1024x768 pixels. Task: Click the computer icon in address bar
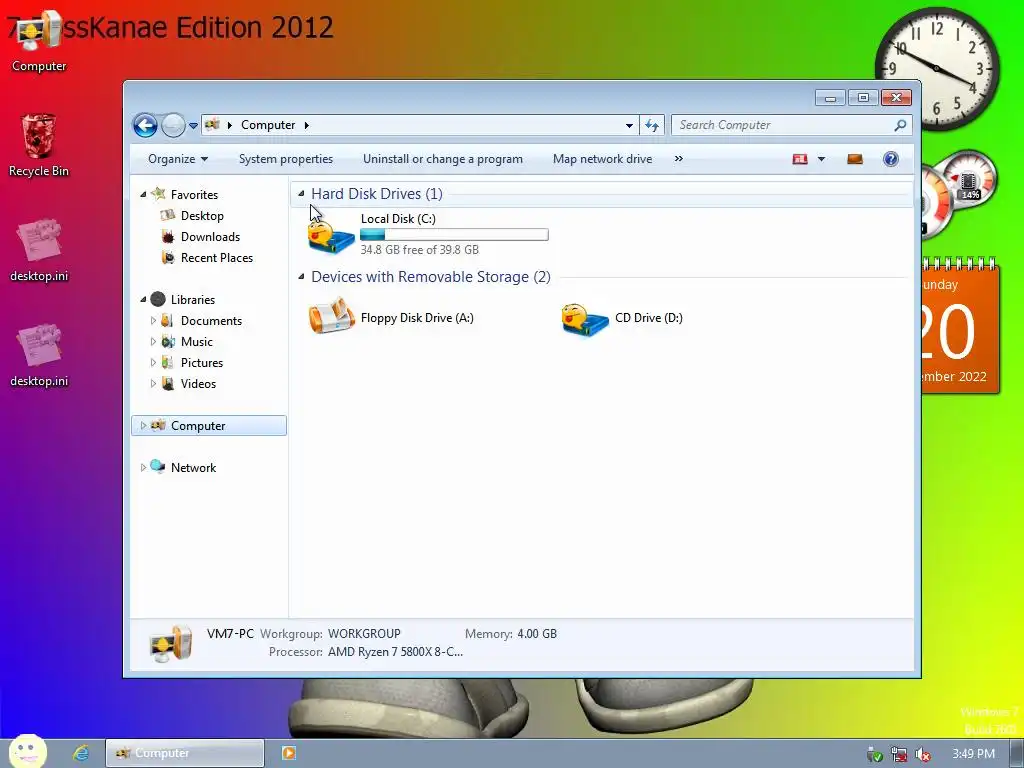click(x=212, y=124)
